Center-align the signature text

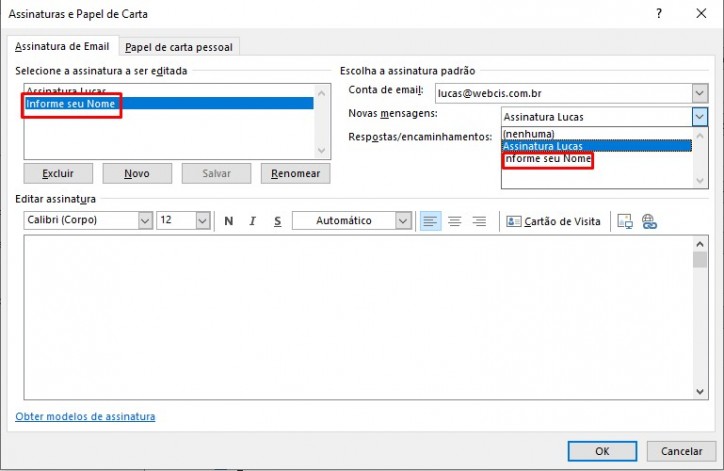pos(455,221)
